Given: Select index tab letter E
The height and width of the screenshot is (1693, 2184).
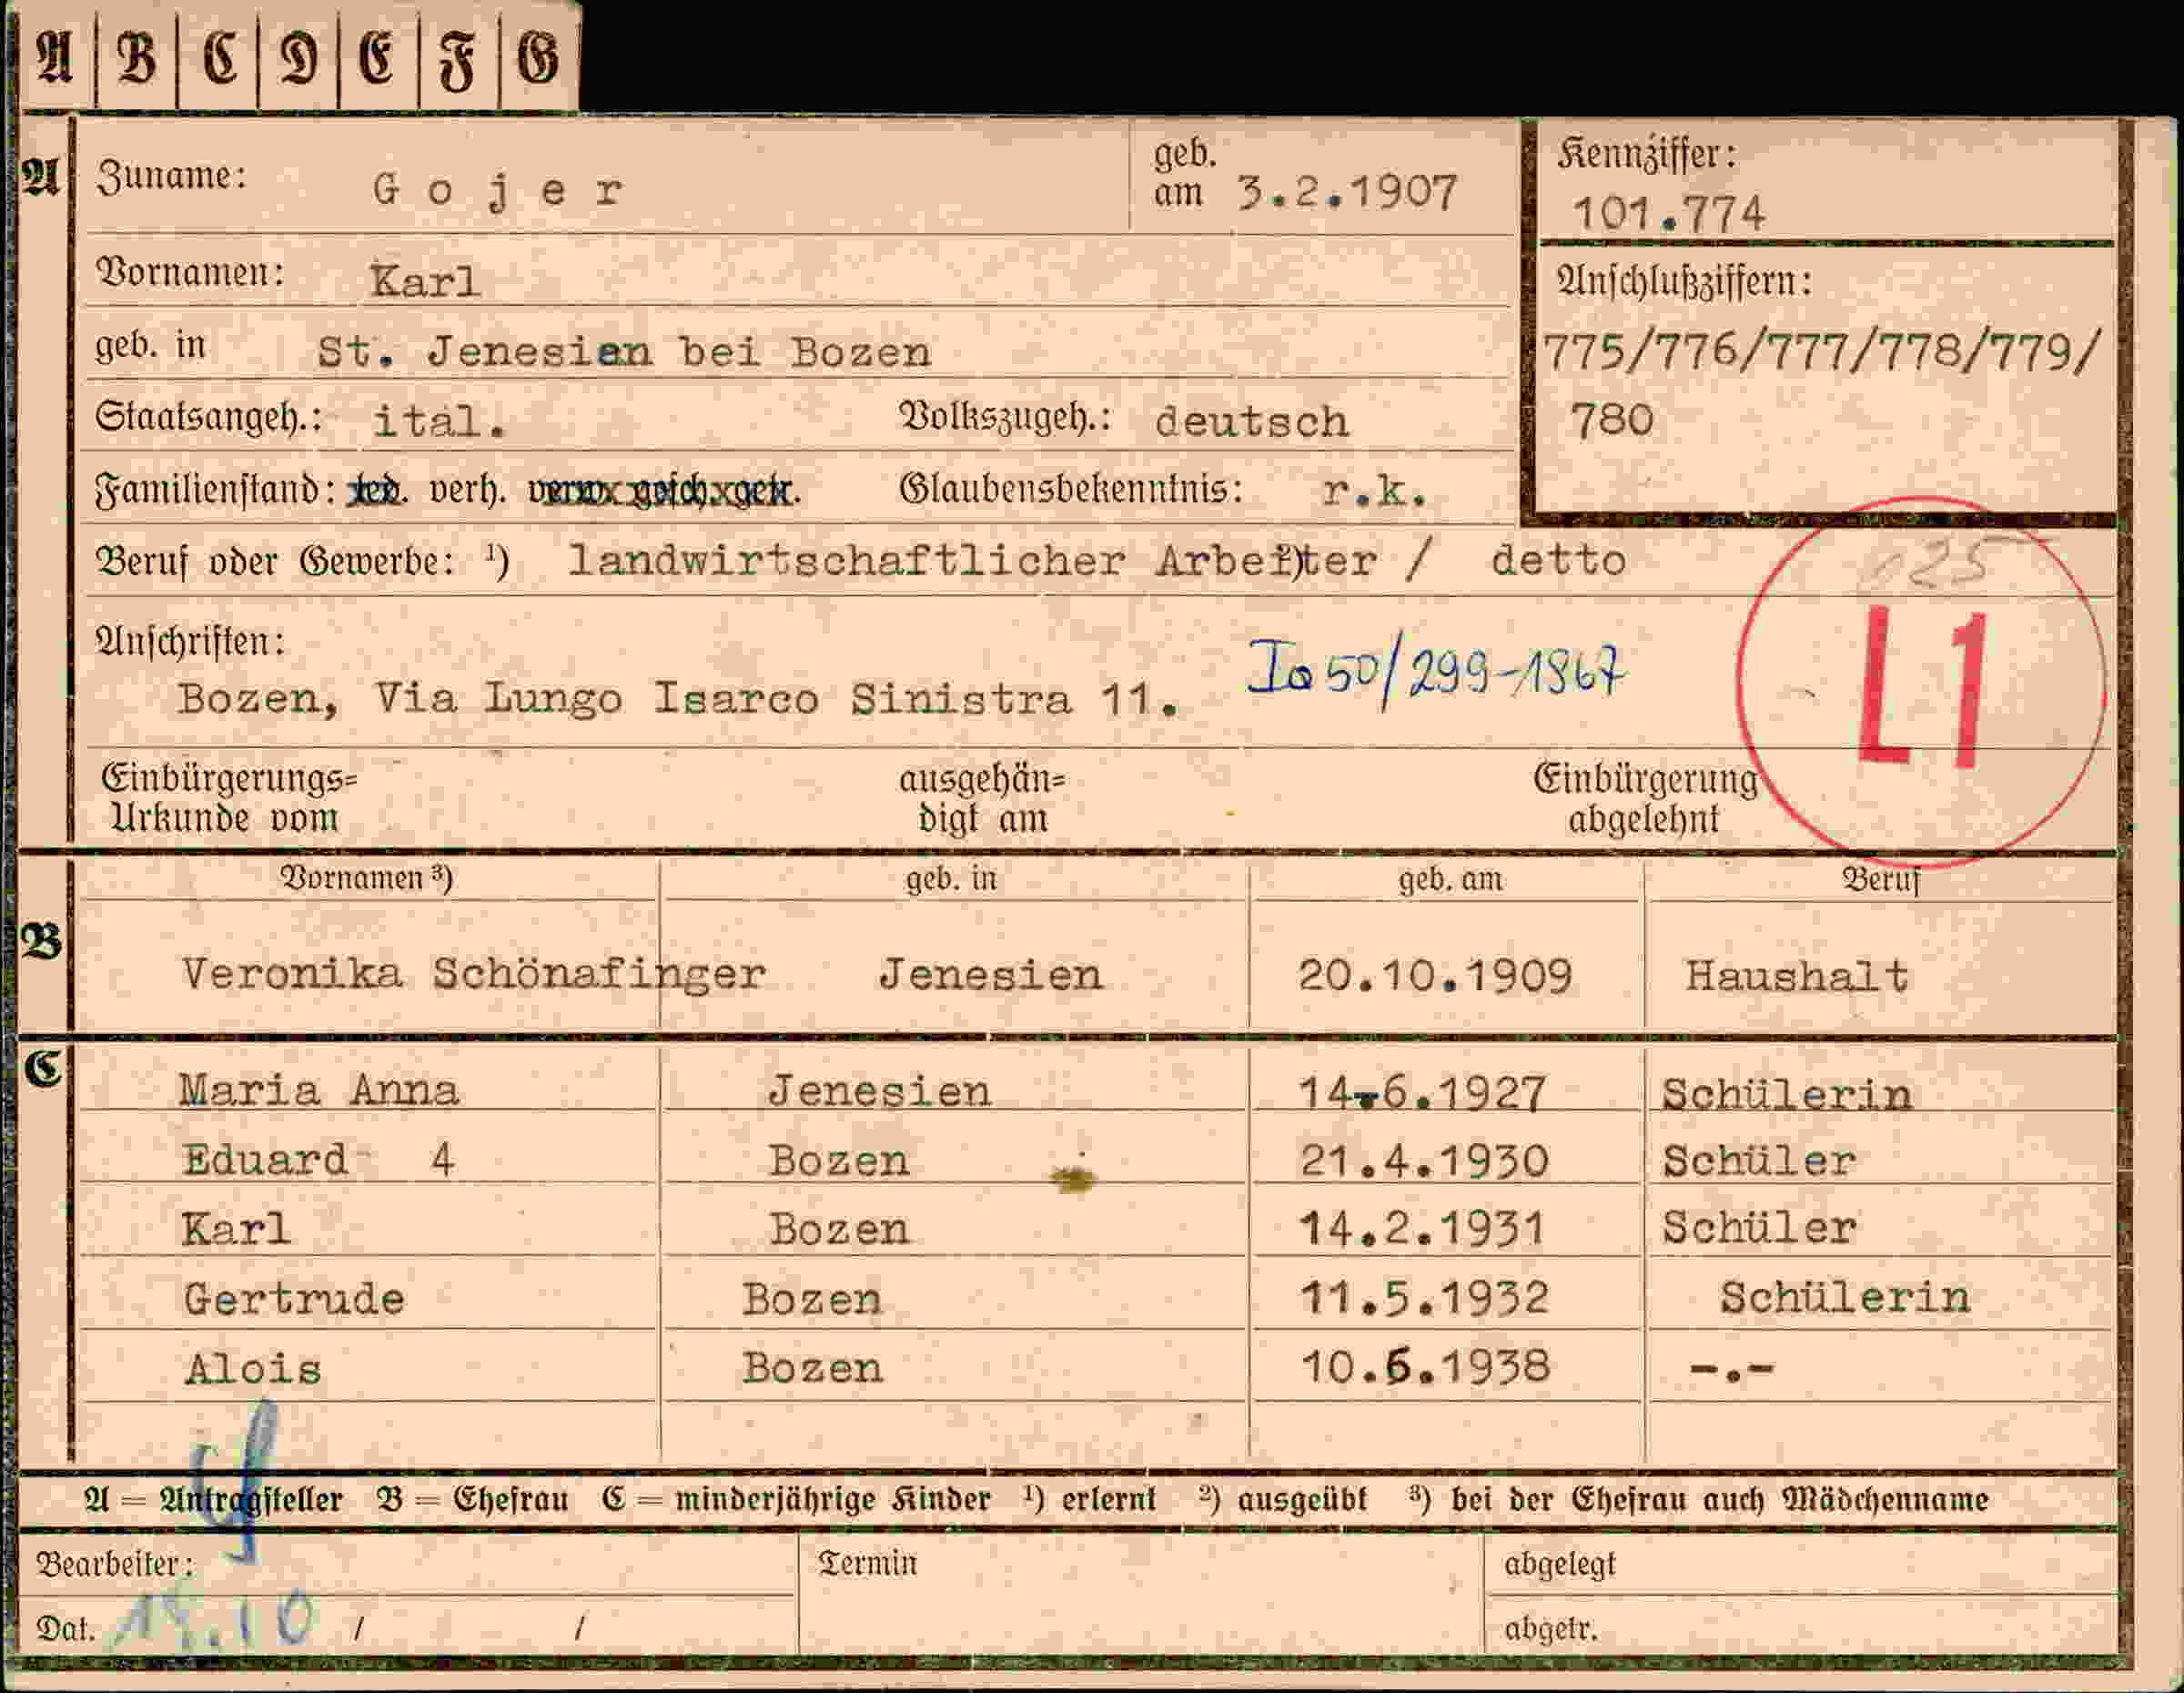Looking at the screenshot, I should [x=378, y=56].
